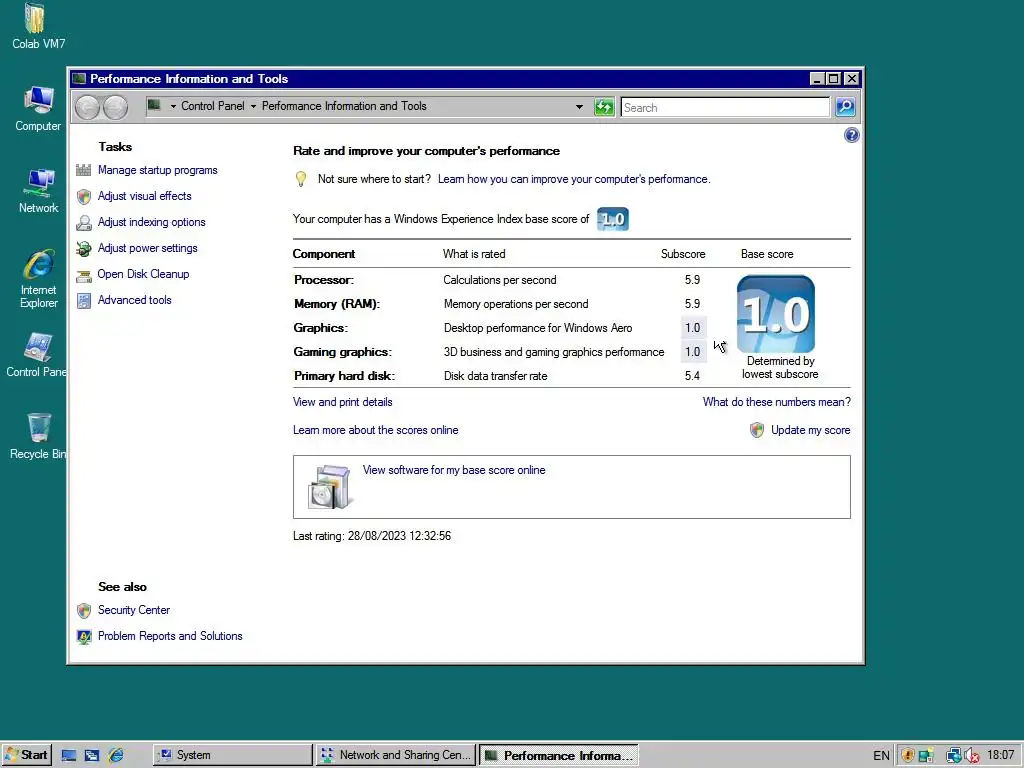Select the Recycle Bin desktop icon
The image size is (1024, 768).
click(38, 436)
